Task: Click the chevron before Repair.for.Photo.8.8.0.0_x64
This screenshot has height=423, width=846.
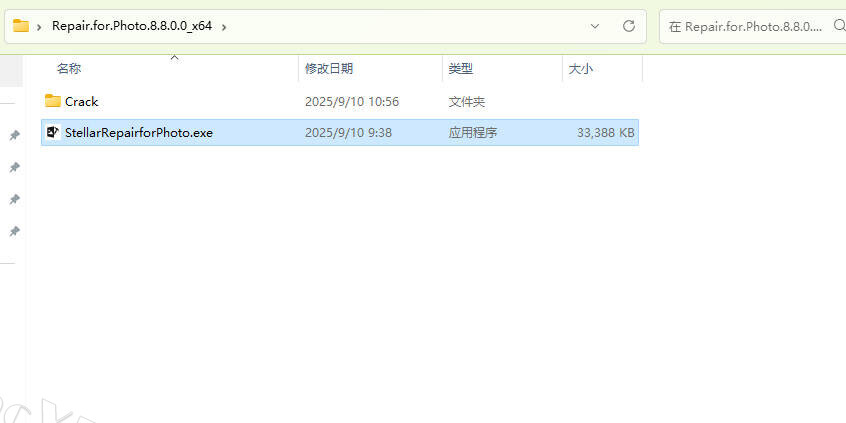Action: tap(39, 26)
